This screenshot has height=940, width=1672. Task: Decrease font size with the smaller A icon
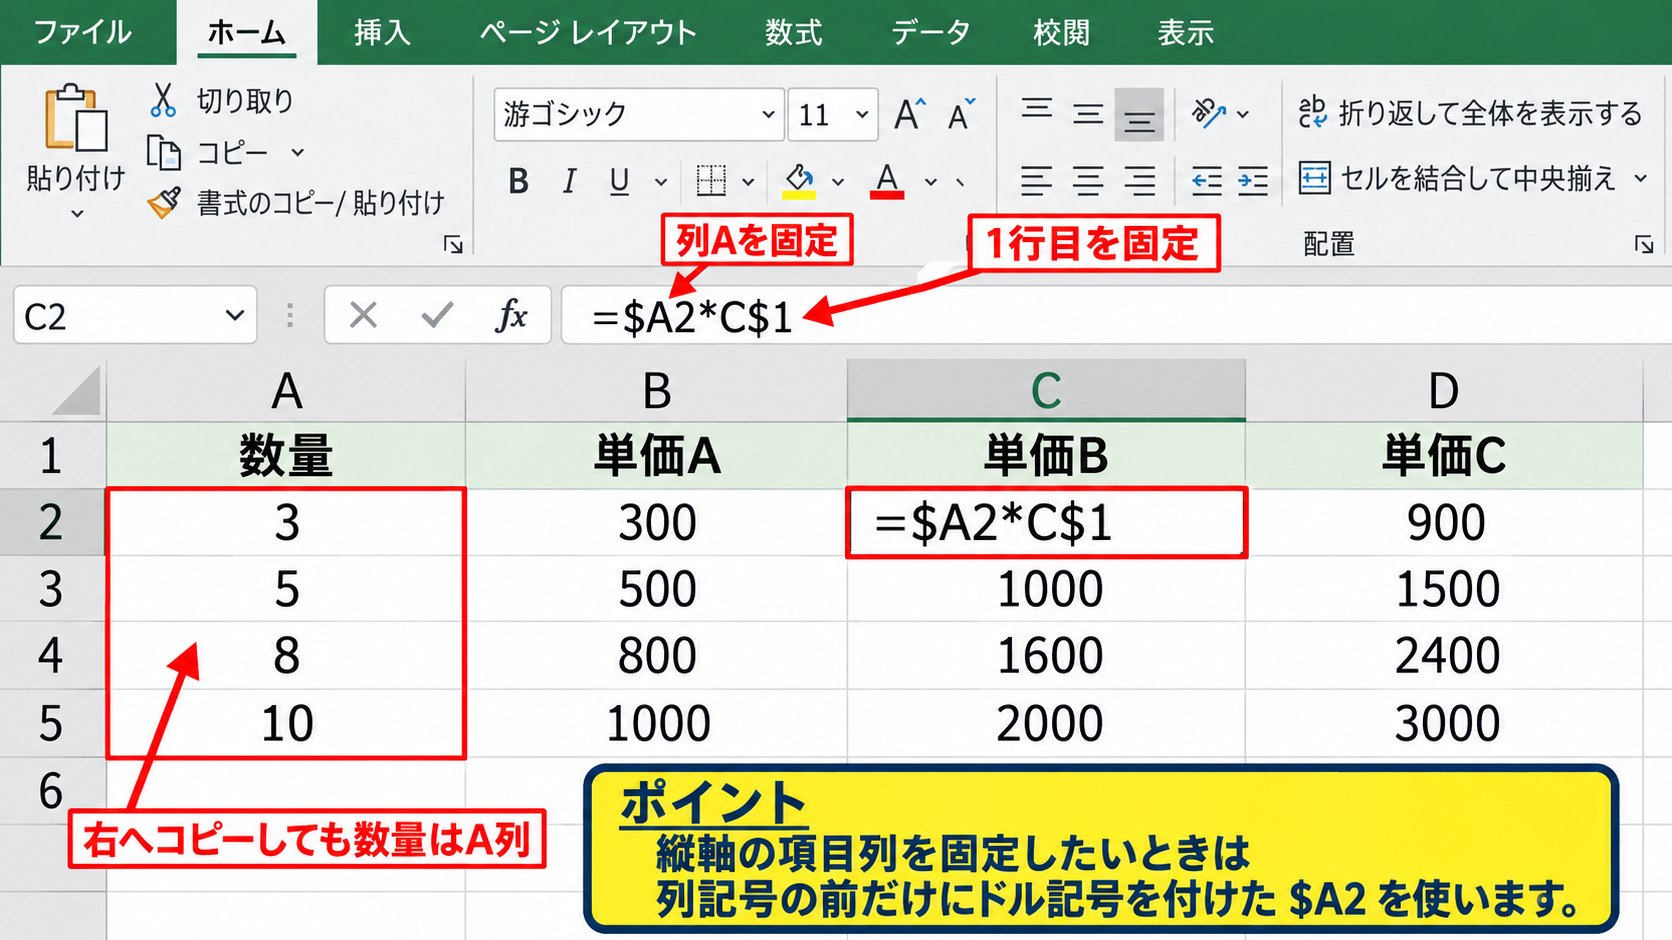(x=961, y=114)
